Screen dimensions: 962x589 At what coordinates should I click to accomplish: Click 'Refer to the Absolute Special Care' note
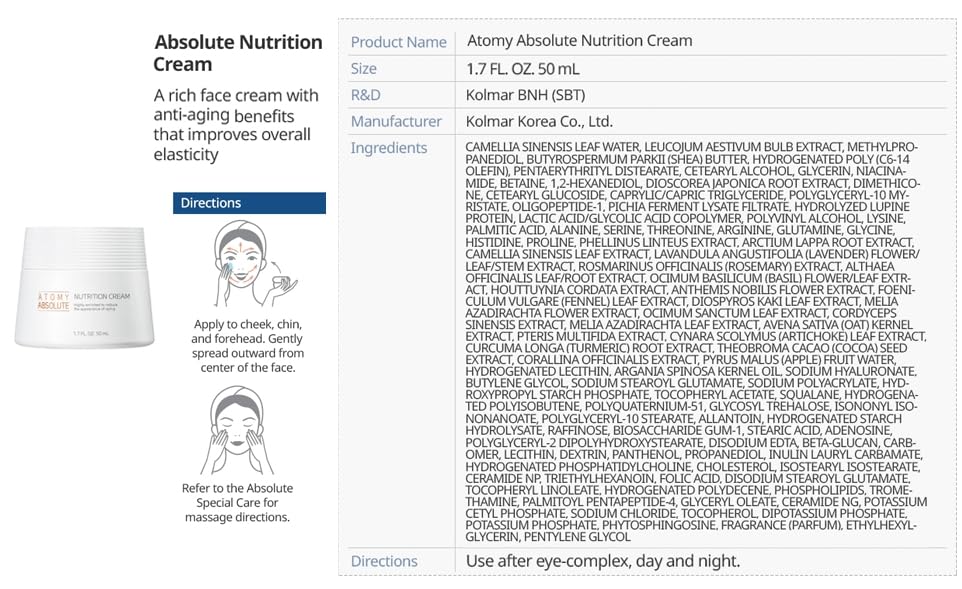[237, 502]
